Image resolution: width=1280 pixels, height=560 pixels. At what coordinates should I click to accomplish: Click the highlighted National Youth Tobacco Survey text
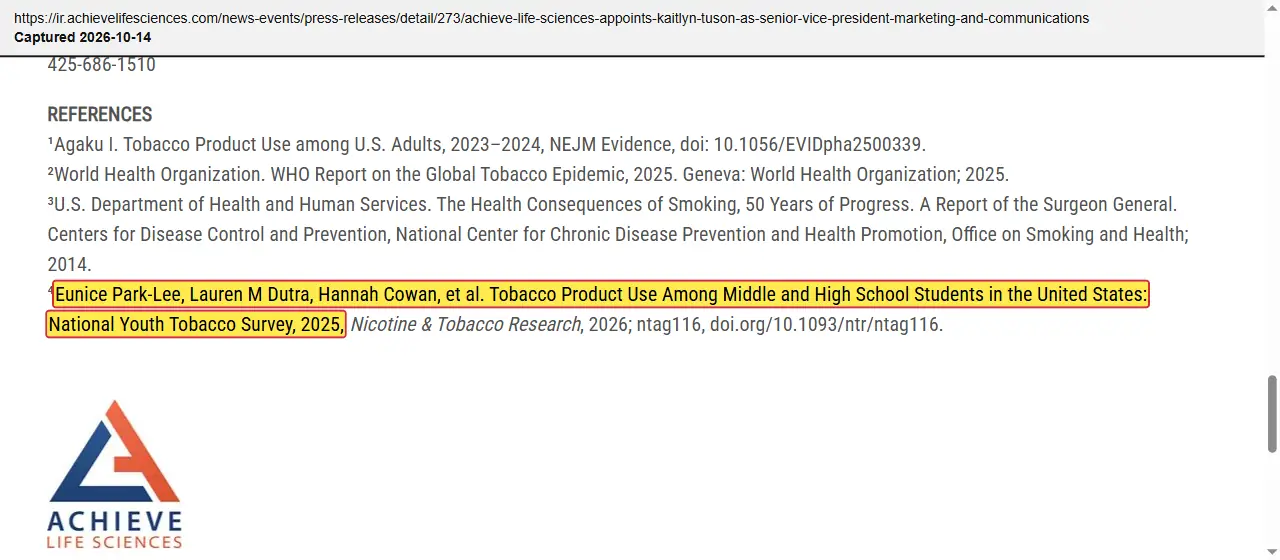tap(196, 325)
